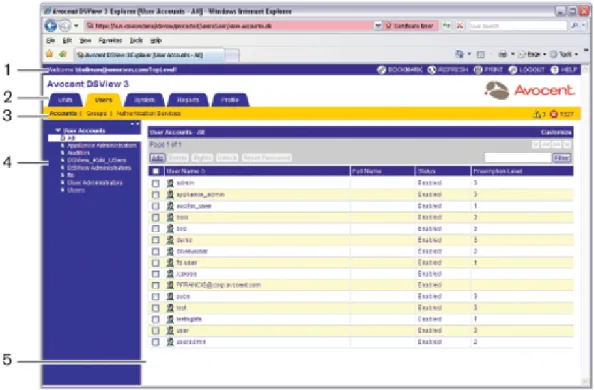This screenshot has height=390, width=594.
Task: Click the red stop loading icon
Action: 460,25
